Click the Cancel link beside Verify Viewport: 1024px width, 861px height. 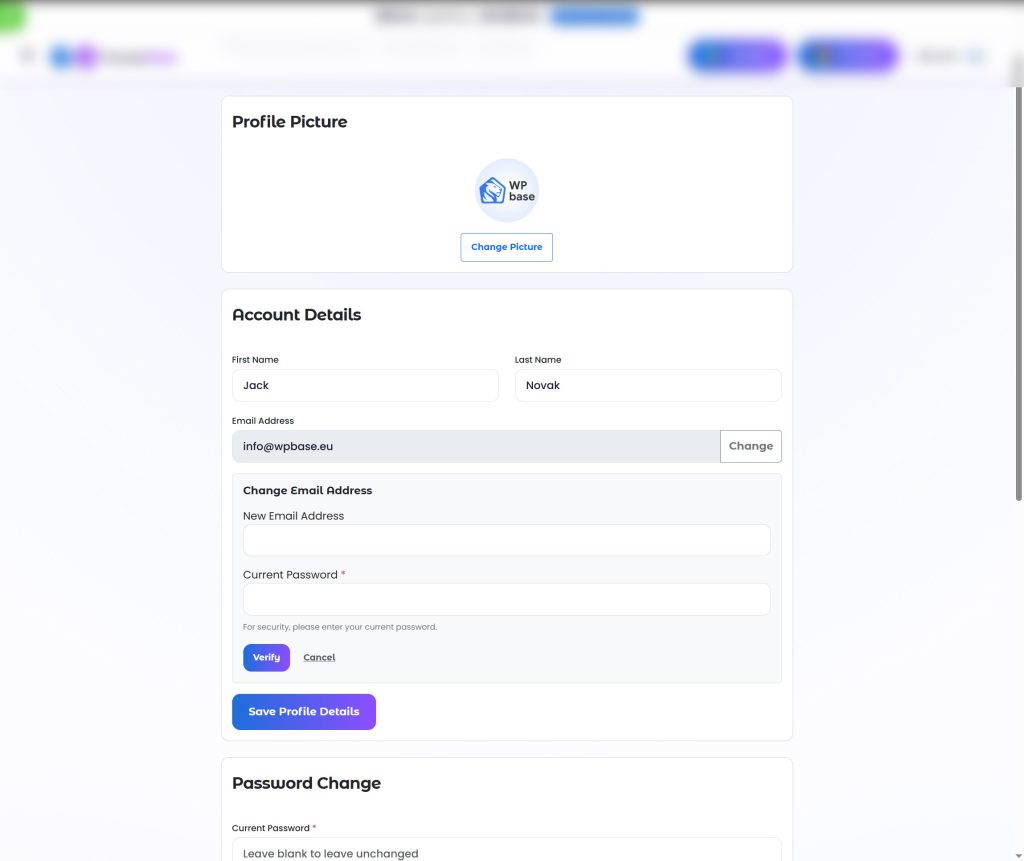[x=319, y=657]
